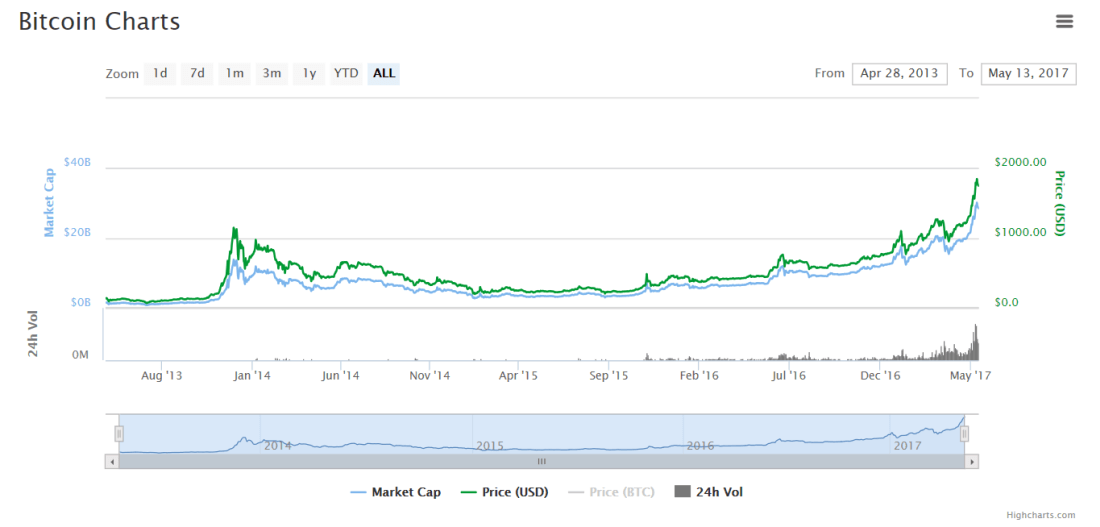Click the Nov '14 axis label
1100x527 pixels.
tap(429, 376)
